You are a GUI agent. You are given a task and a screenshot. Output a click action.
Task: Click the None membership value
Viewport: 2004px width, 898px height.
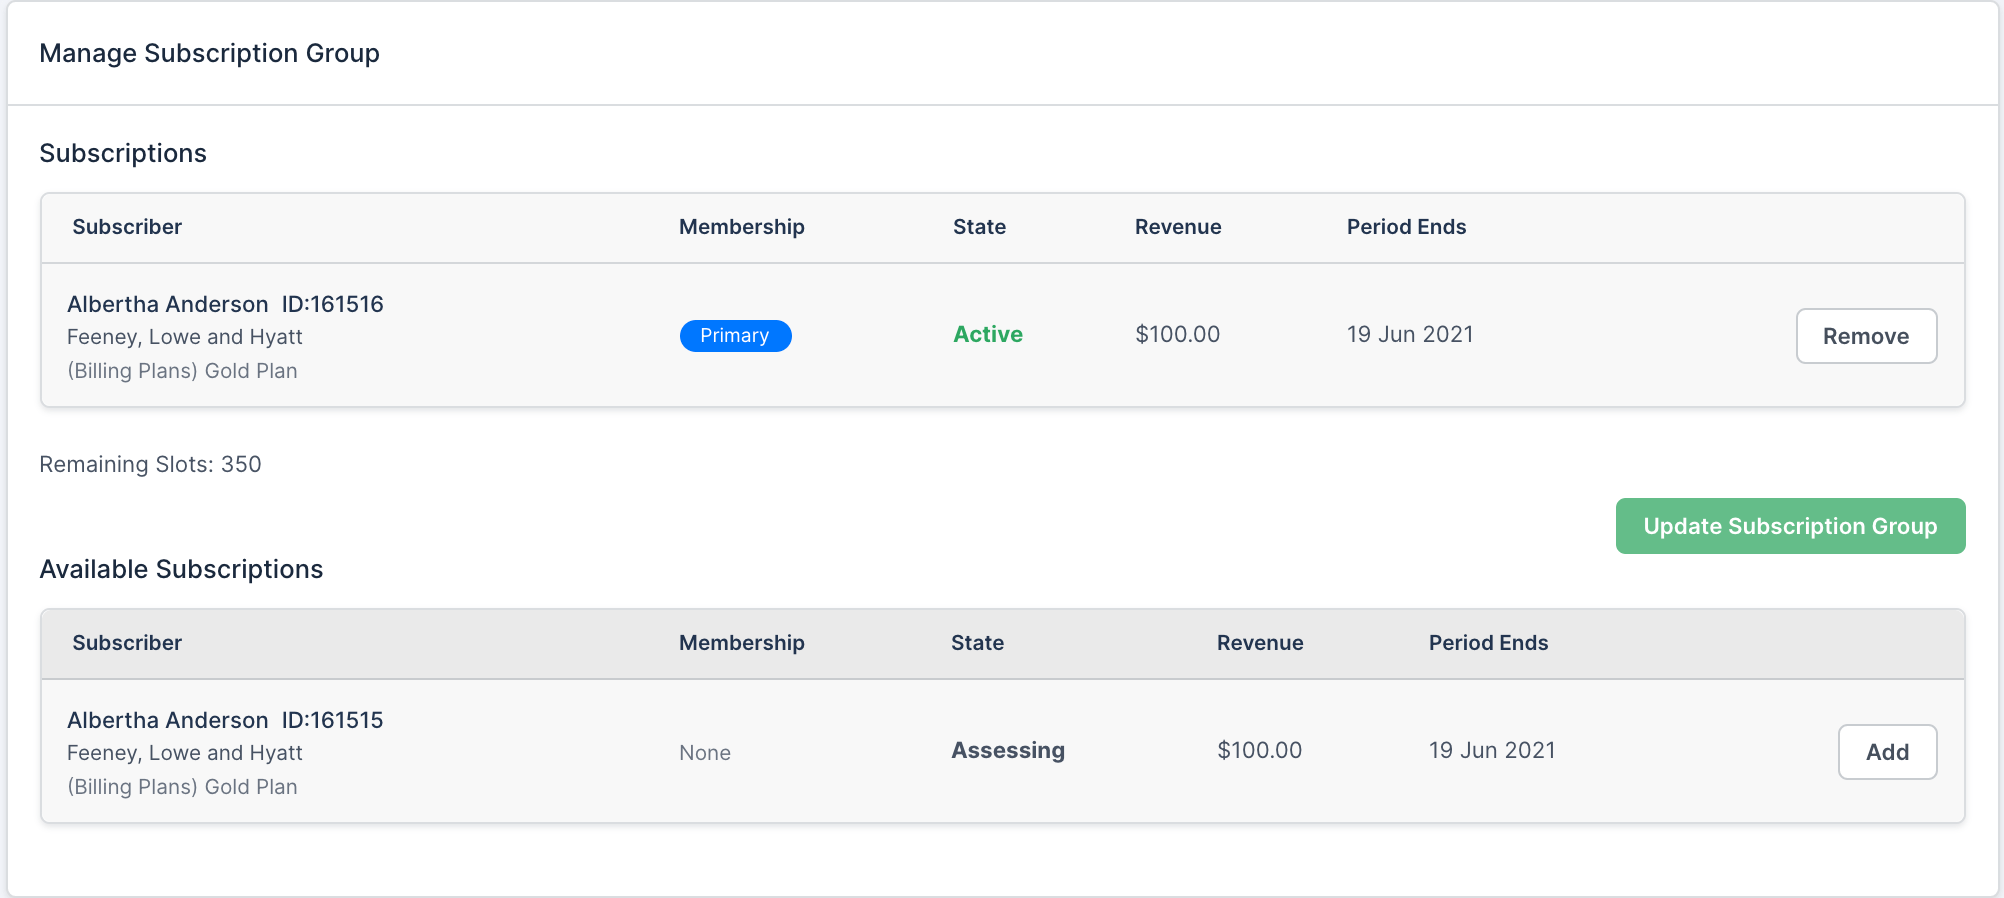[705, 753]
